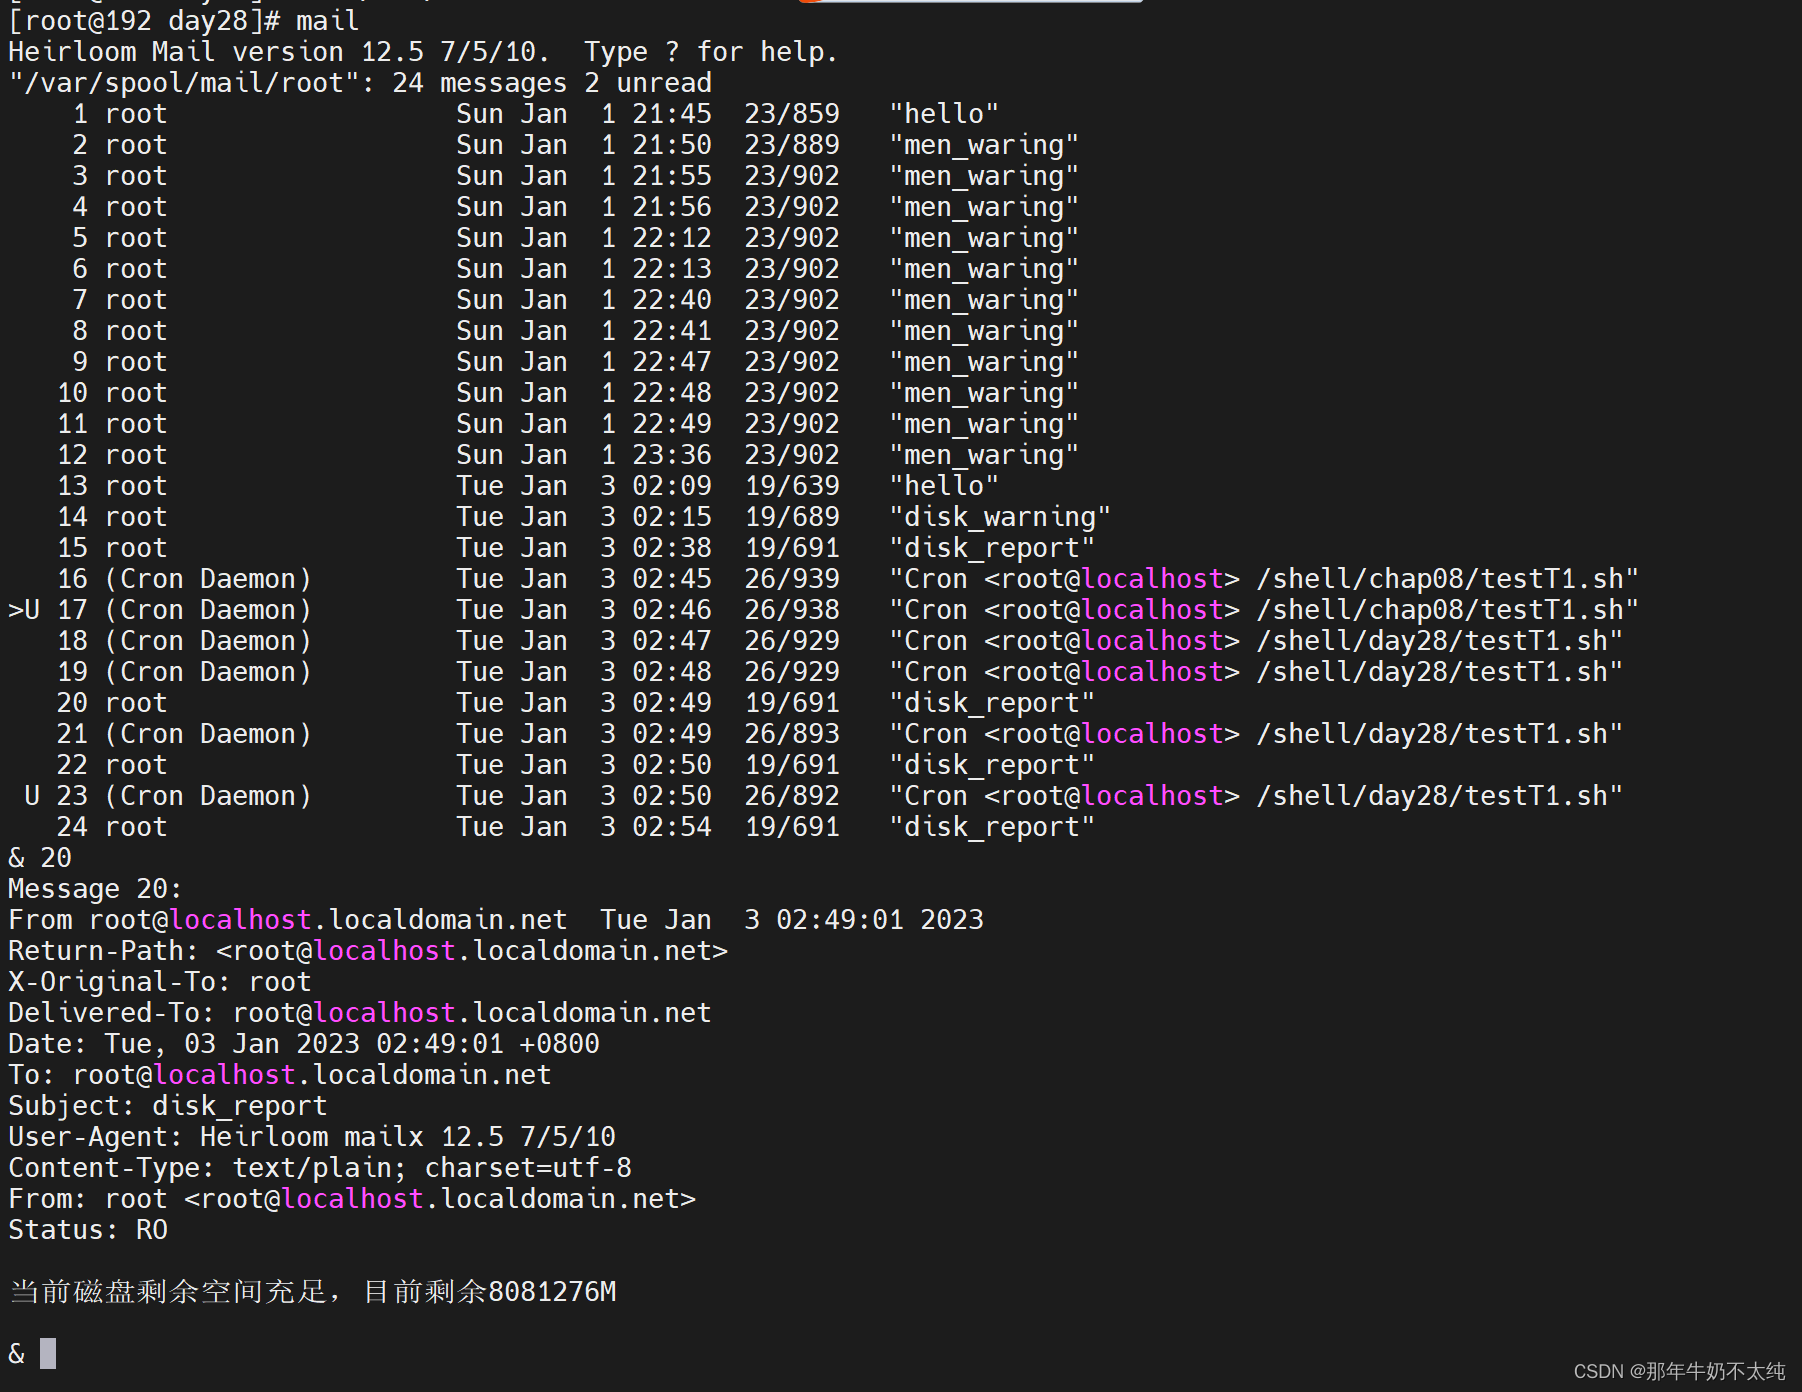Click message 15 time 02:38
The image size is (1802, 1392).
672,548
